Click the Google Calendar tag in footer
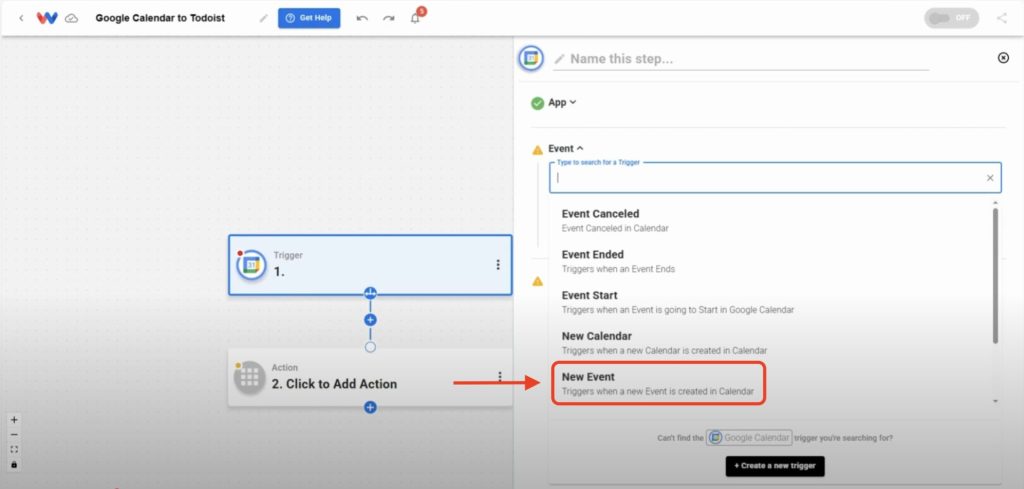 (x=749, y=437)
